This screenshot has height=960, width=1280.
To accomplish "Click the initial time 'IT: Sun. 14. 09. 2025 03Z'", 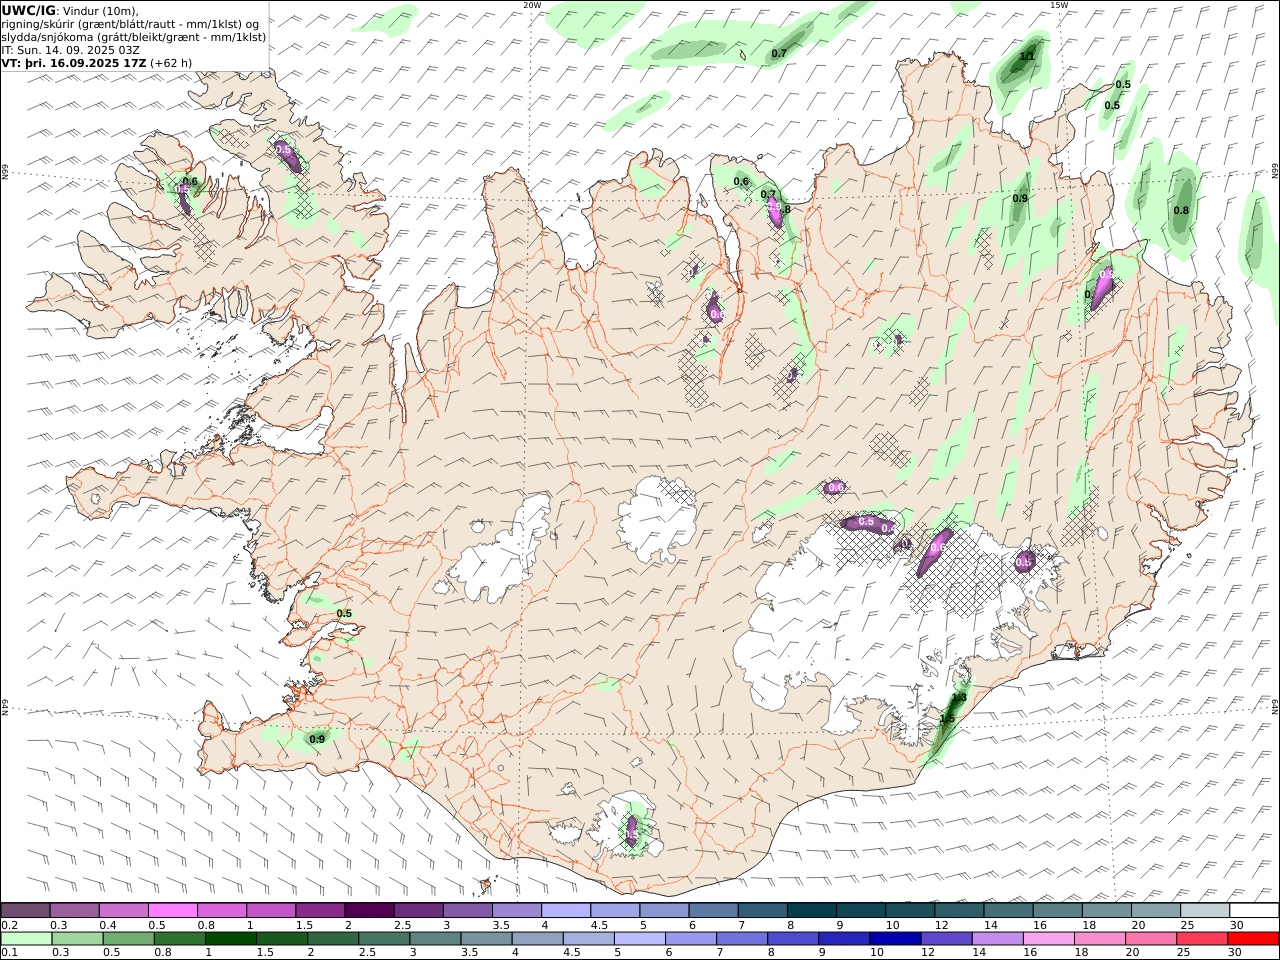I will click(70, 50).
